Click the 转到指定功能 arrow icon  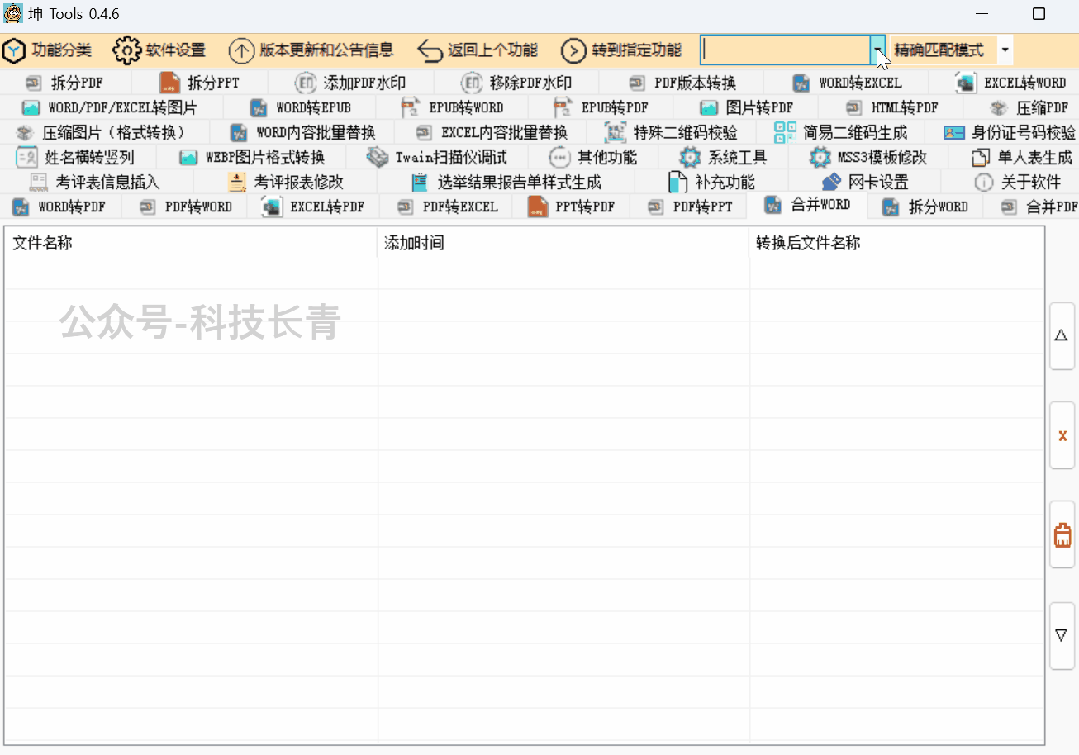pos(573,50)
